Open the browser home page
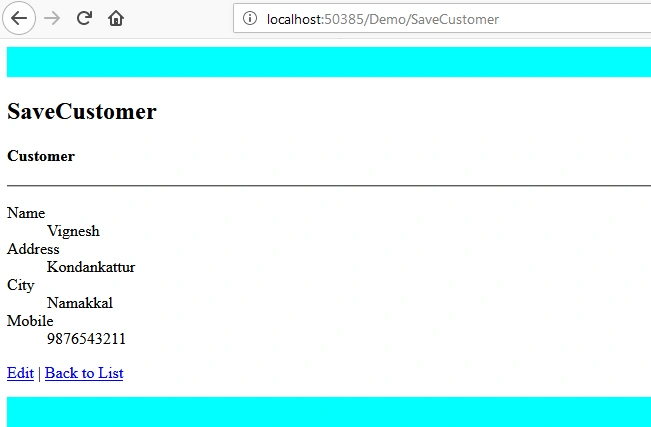651x427 pixels. (116, 18)
